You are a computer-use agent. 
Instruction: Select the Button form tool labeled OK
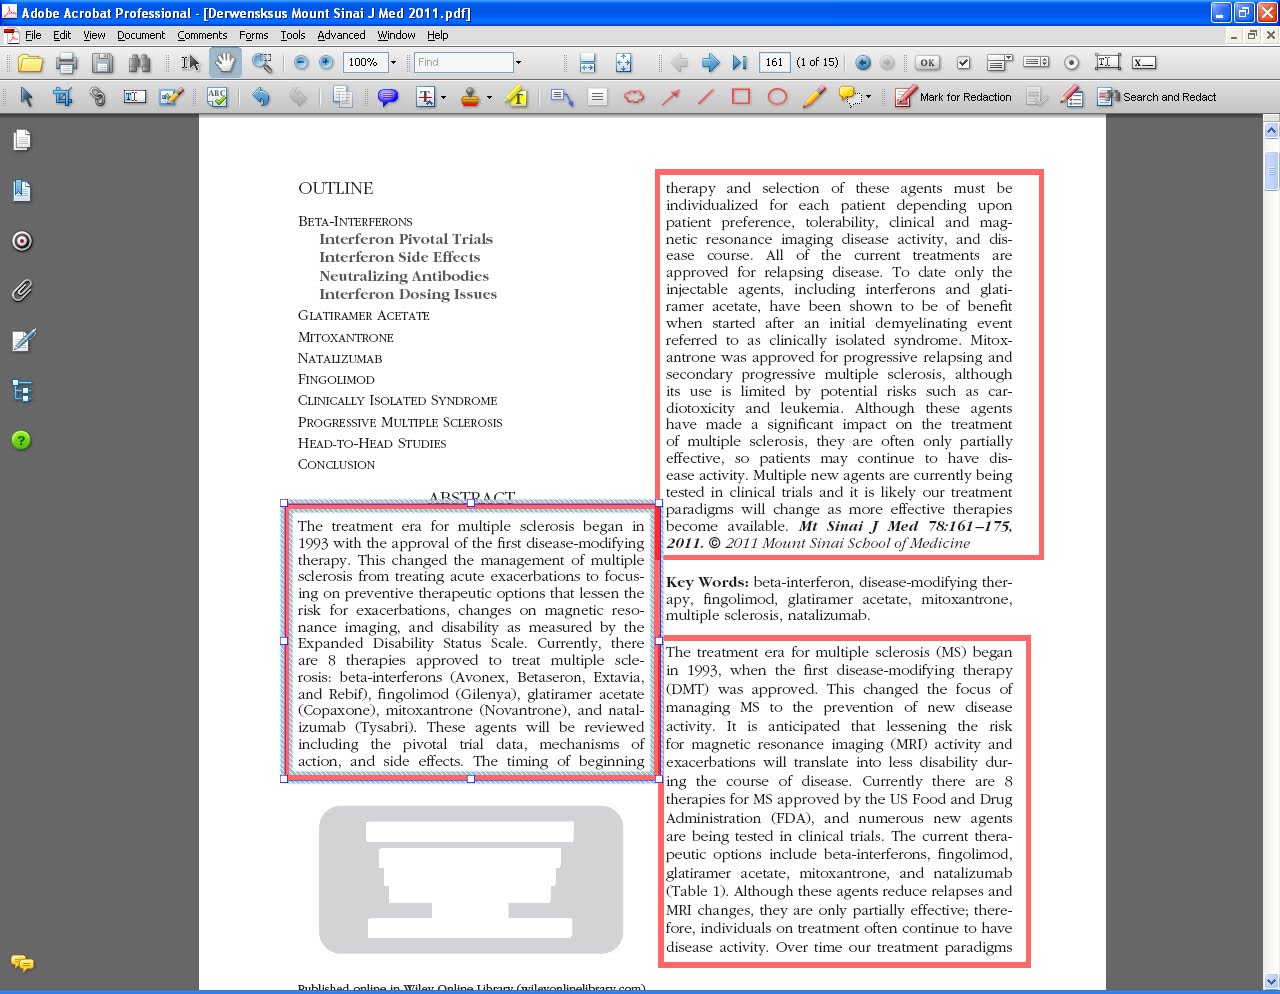[x=928, y=63]
